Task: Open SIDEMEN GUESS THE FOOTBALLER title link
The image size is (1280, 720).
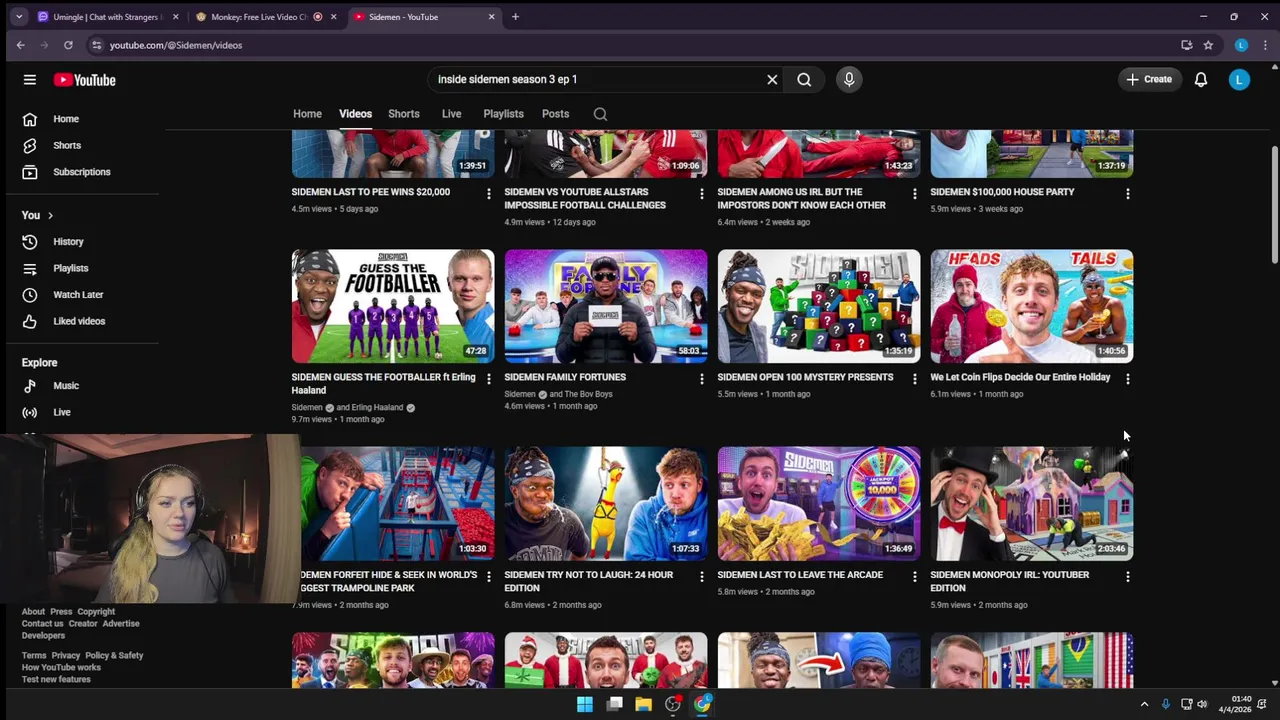Action: coord(383,384)
